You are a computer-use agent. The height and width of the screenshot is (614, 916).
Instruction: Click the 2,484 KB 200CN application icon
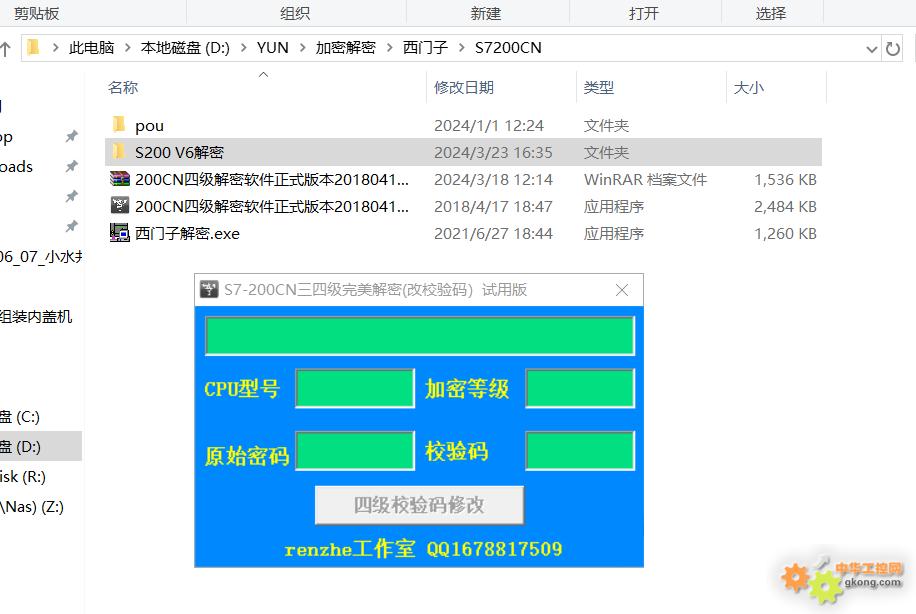[120, 206]
